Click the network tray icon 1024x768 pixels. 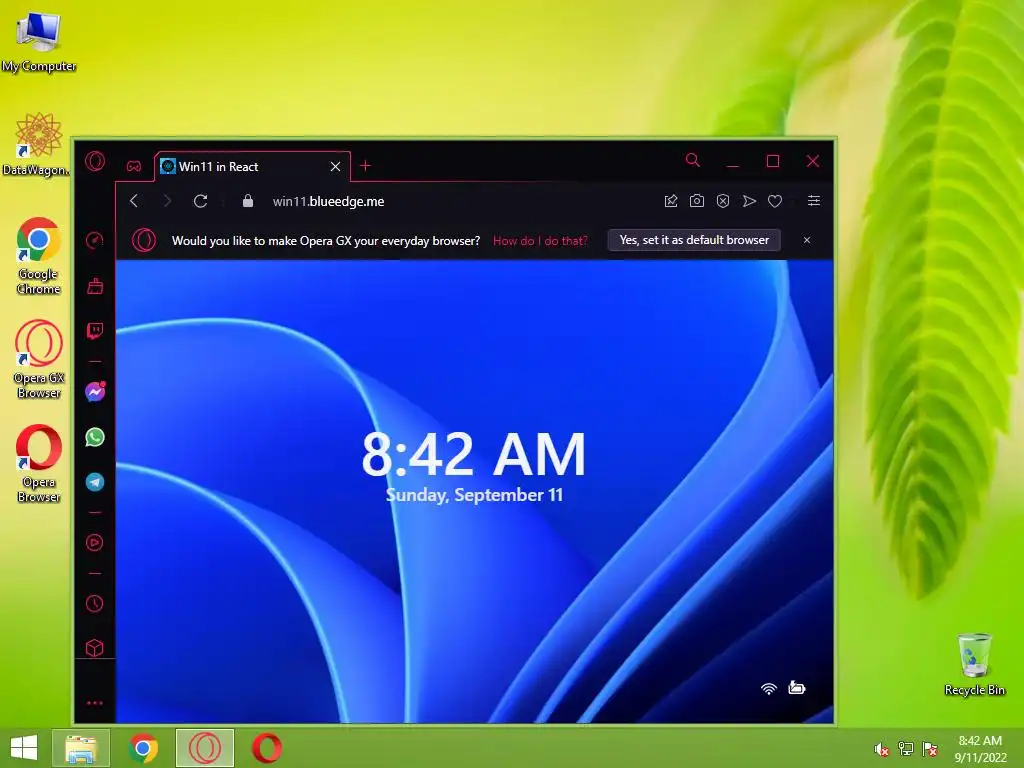906,748
